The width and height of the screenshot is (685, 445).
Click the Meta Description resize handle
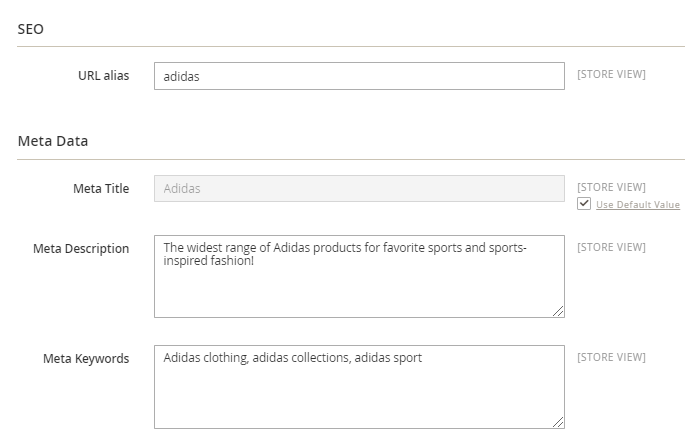pyautogui.click(x=558, y=311)
